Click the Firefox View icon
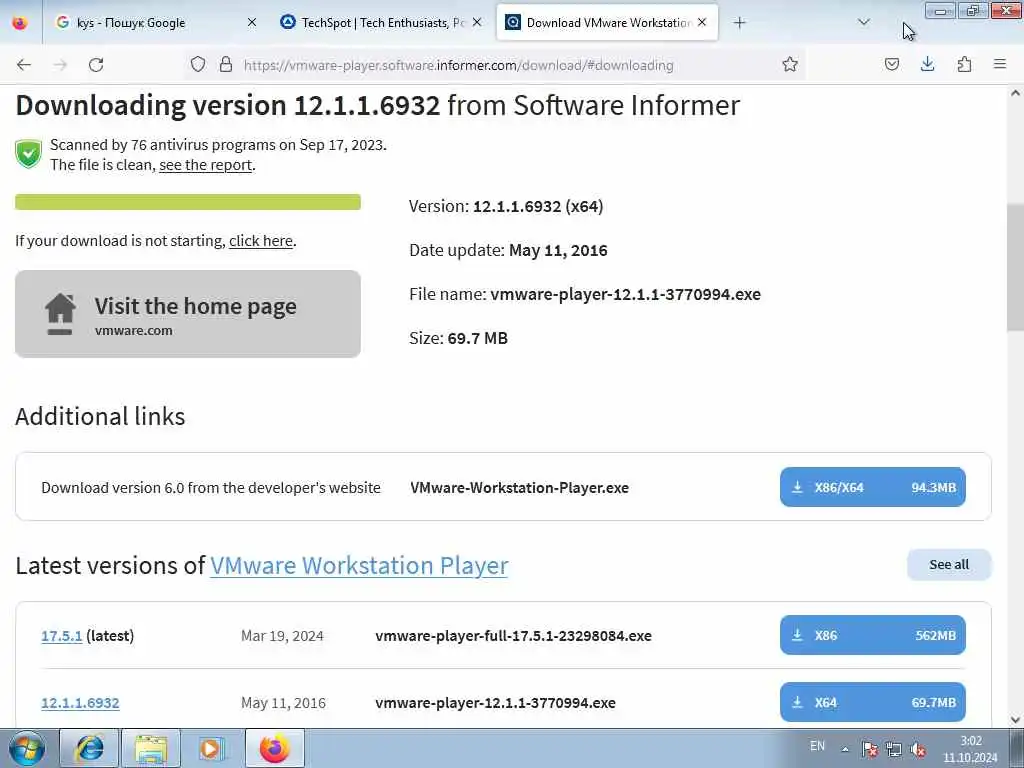Viewport: 1024px width, 768px height. coord(20,23)
